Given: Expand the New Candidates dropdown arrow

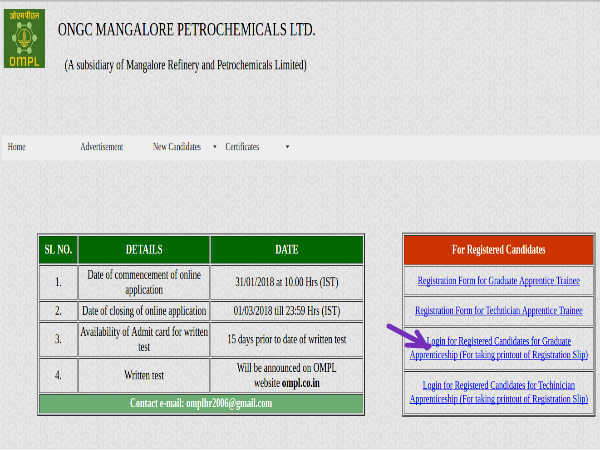Looking at the screenshot, I should (x=215, y=147).
